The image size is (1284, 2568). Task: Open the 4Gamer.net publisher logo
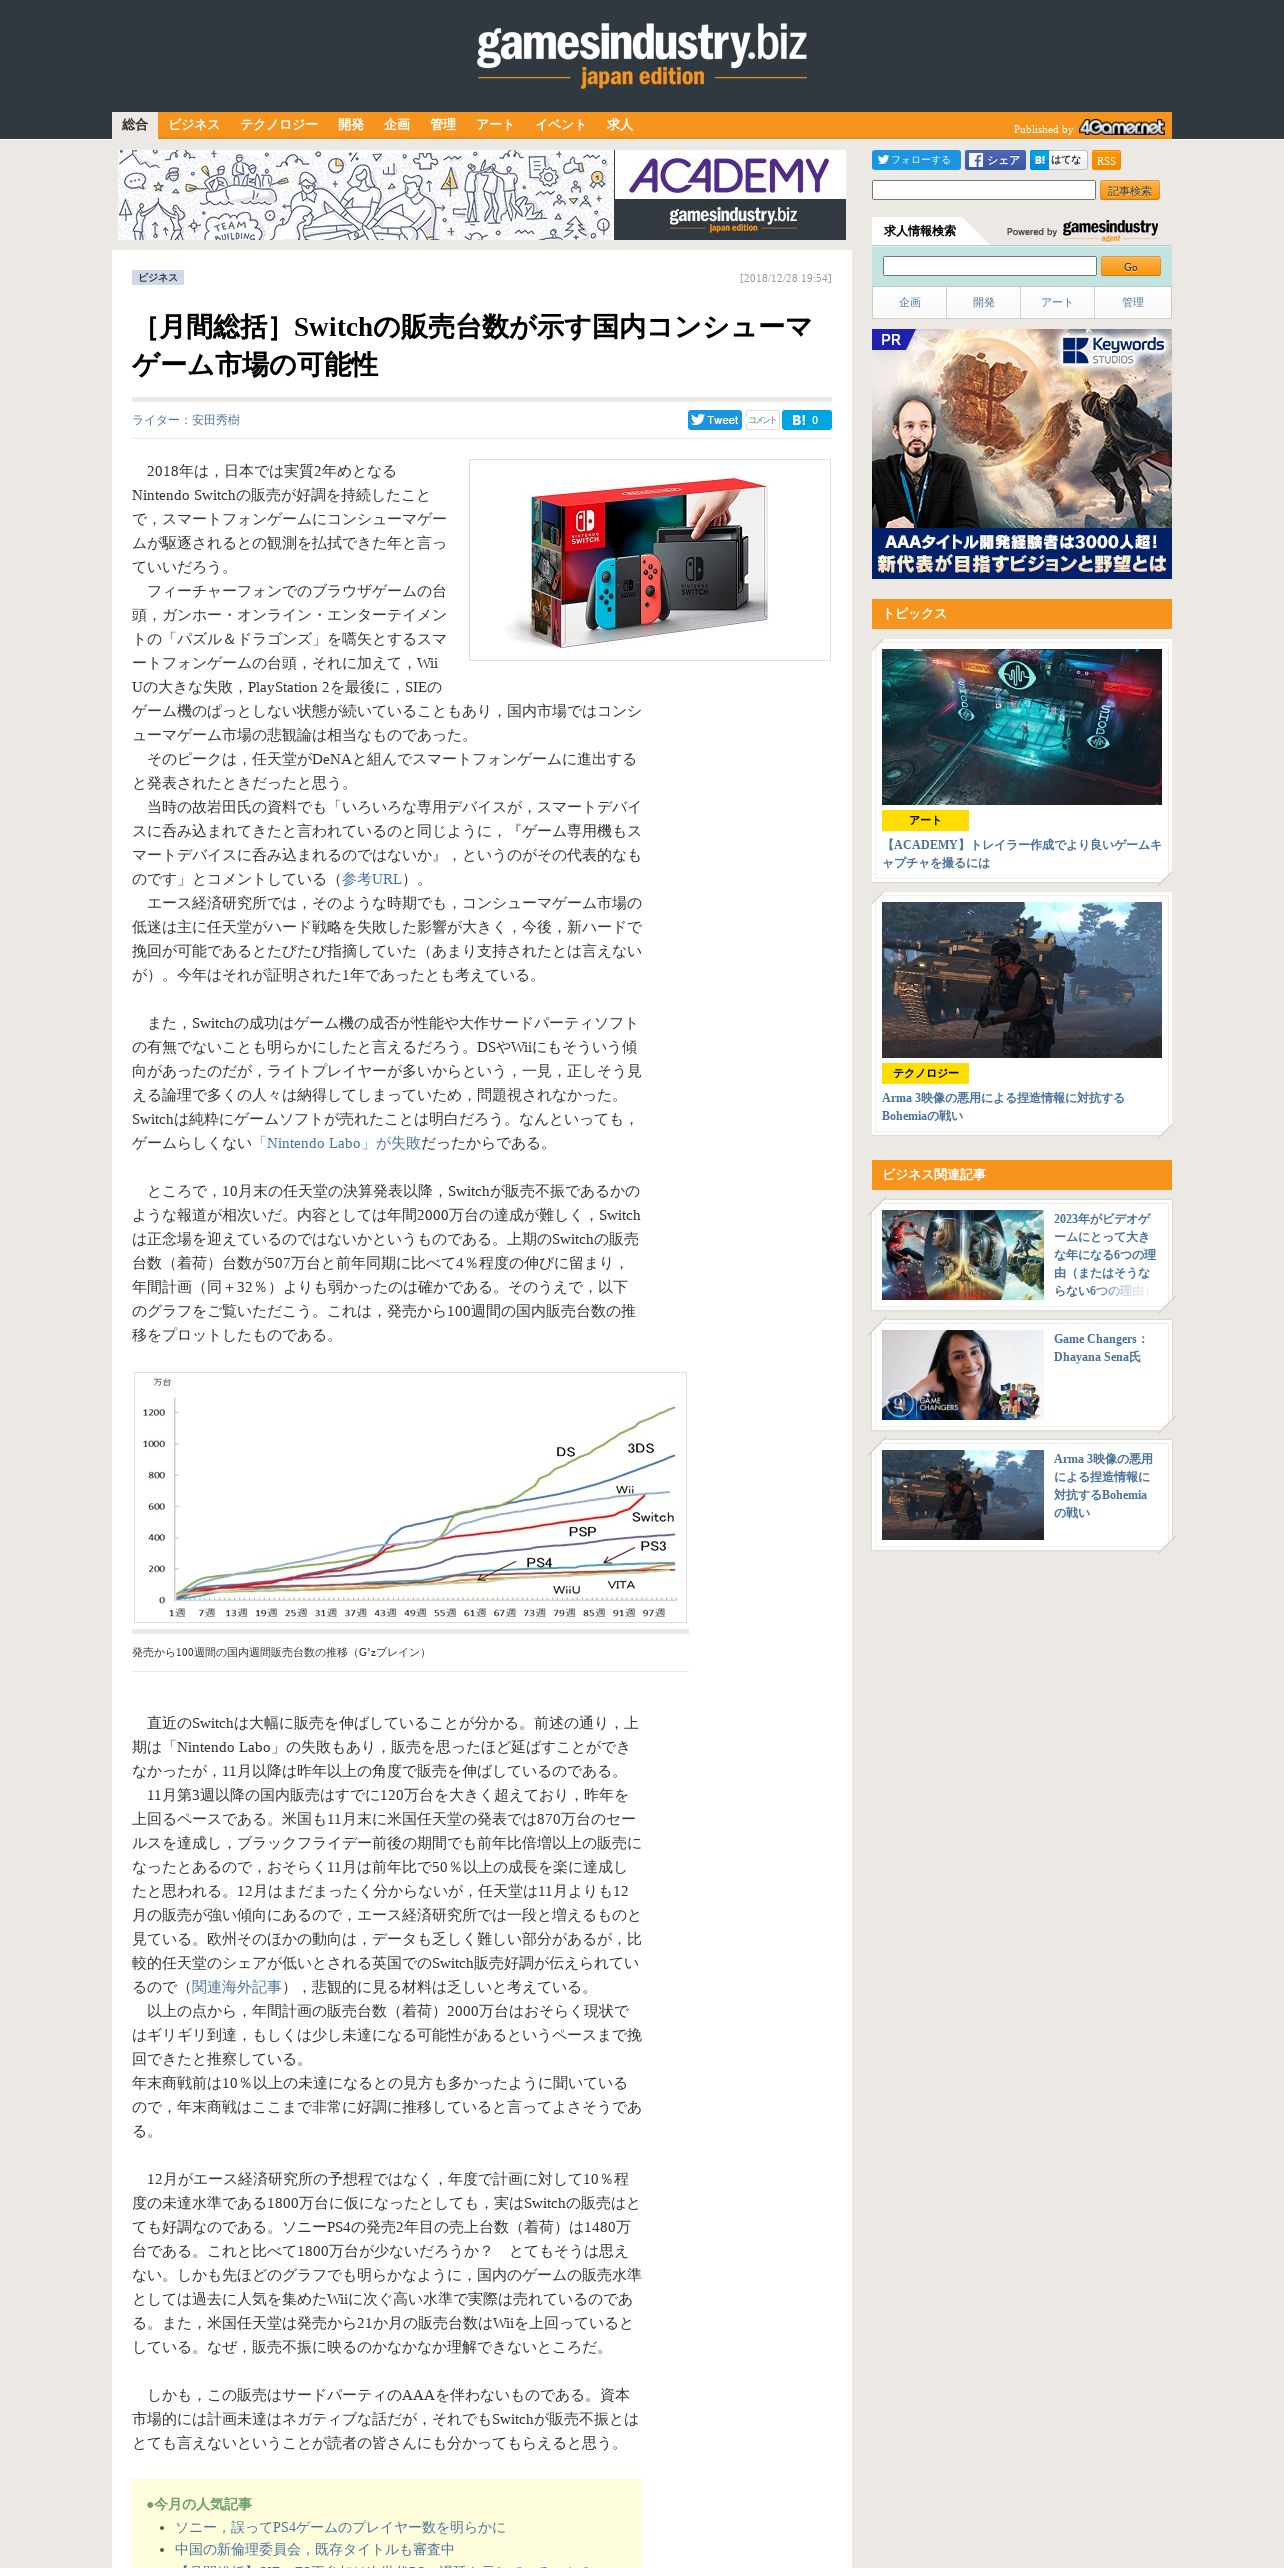click(x=1121, y=127)
